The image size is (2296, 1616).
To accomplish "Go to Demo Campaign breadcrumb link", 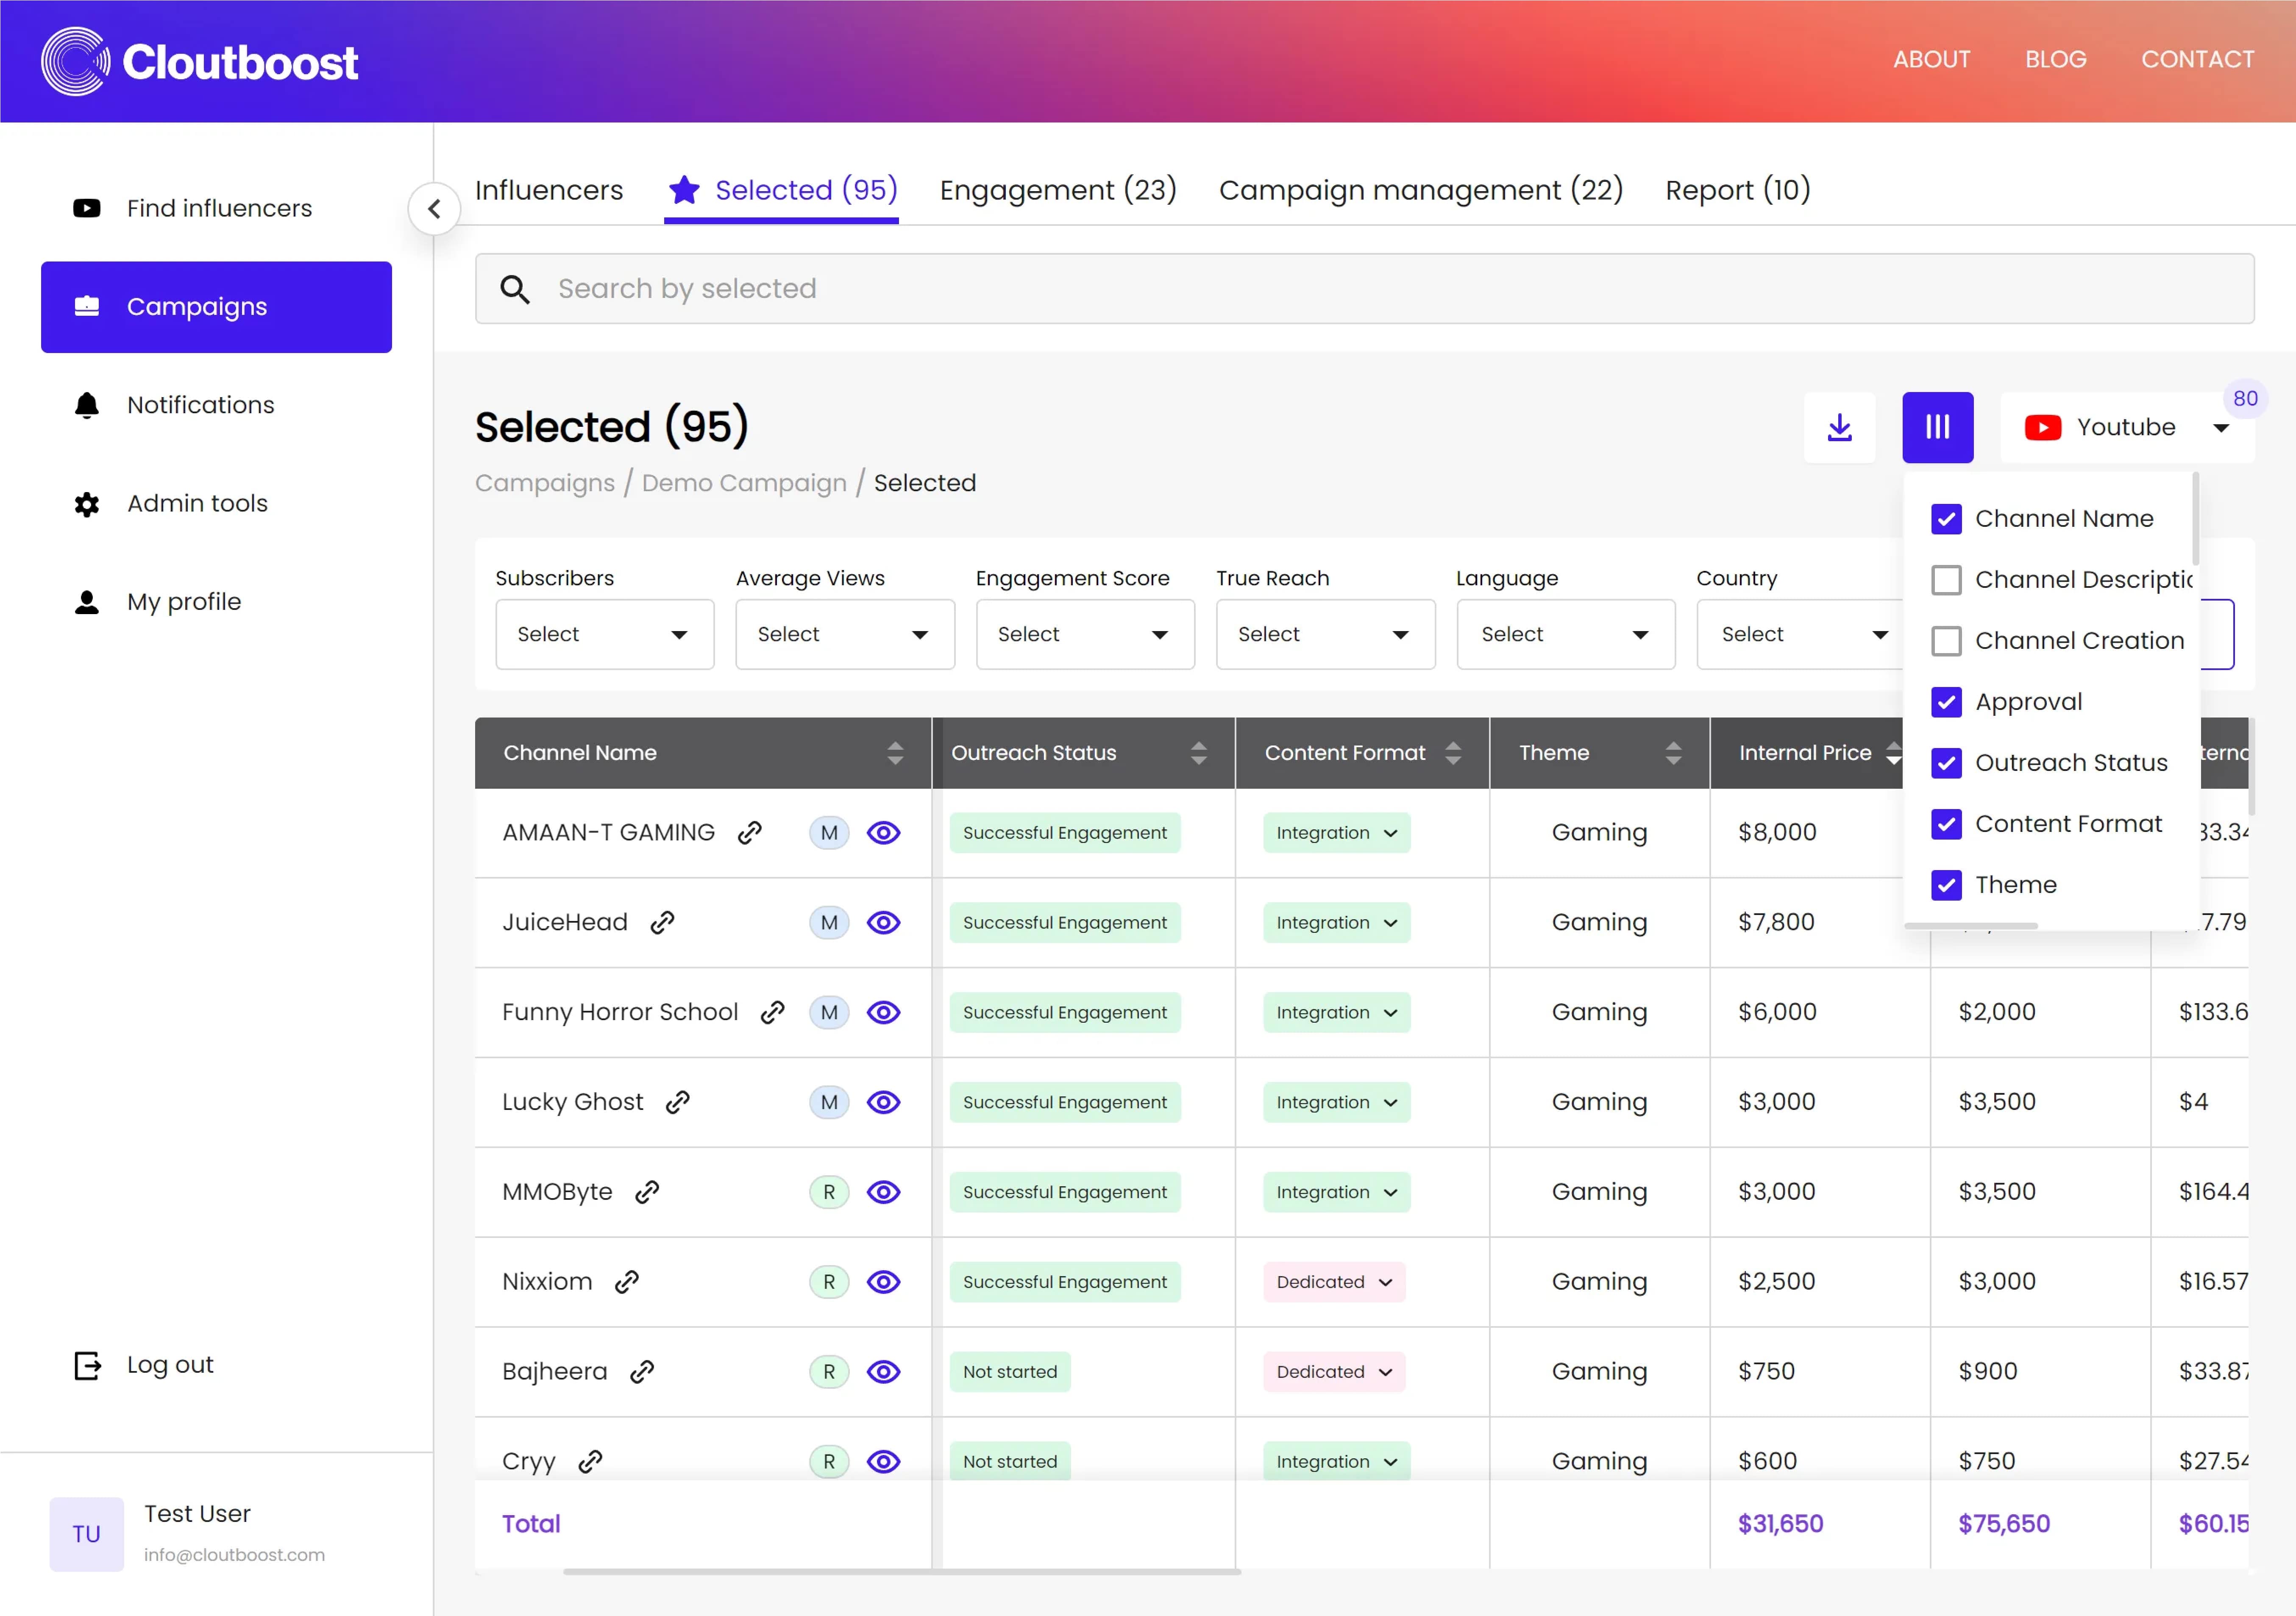I will (x=744, y=483).
